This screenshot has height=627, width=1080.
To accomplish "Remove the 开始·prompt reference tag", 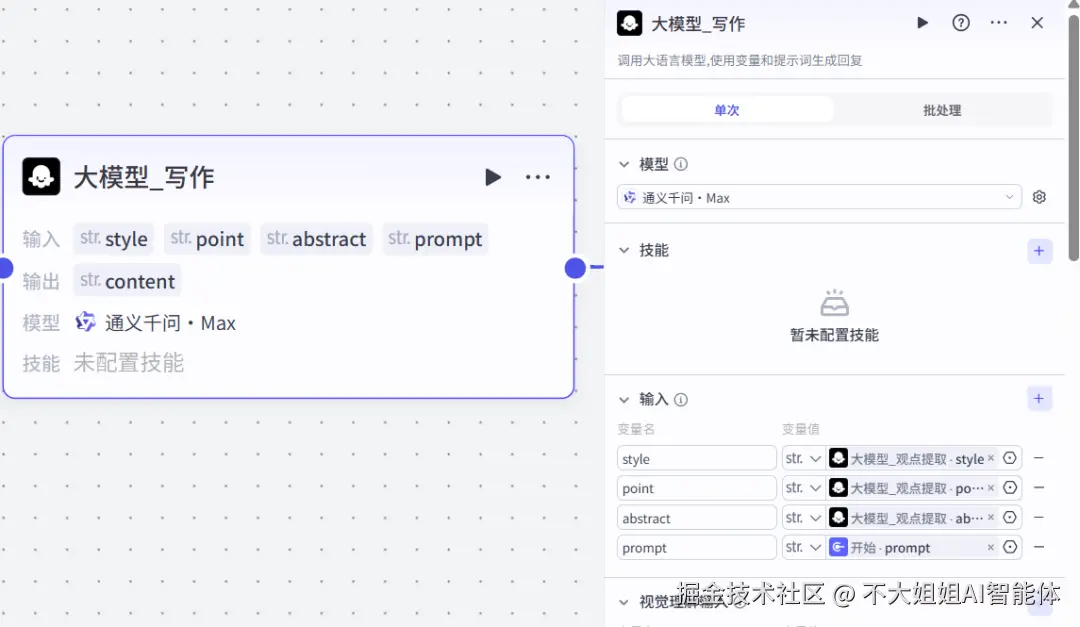I will point(990,547).
